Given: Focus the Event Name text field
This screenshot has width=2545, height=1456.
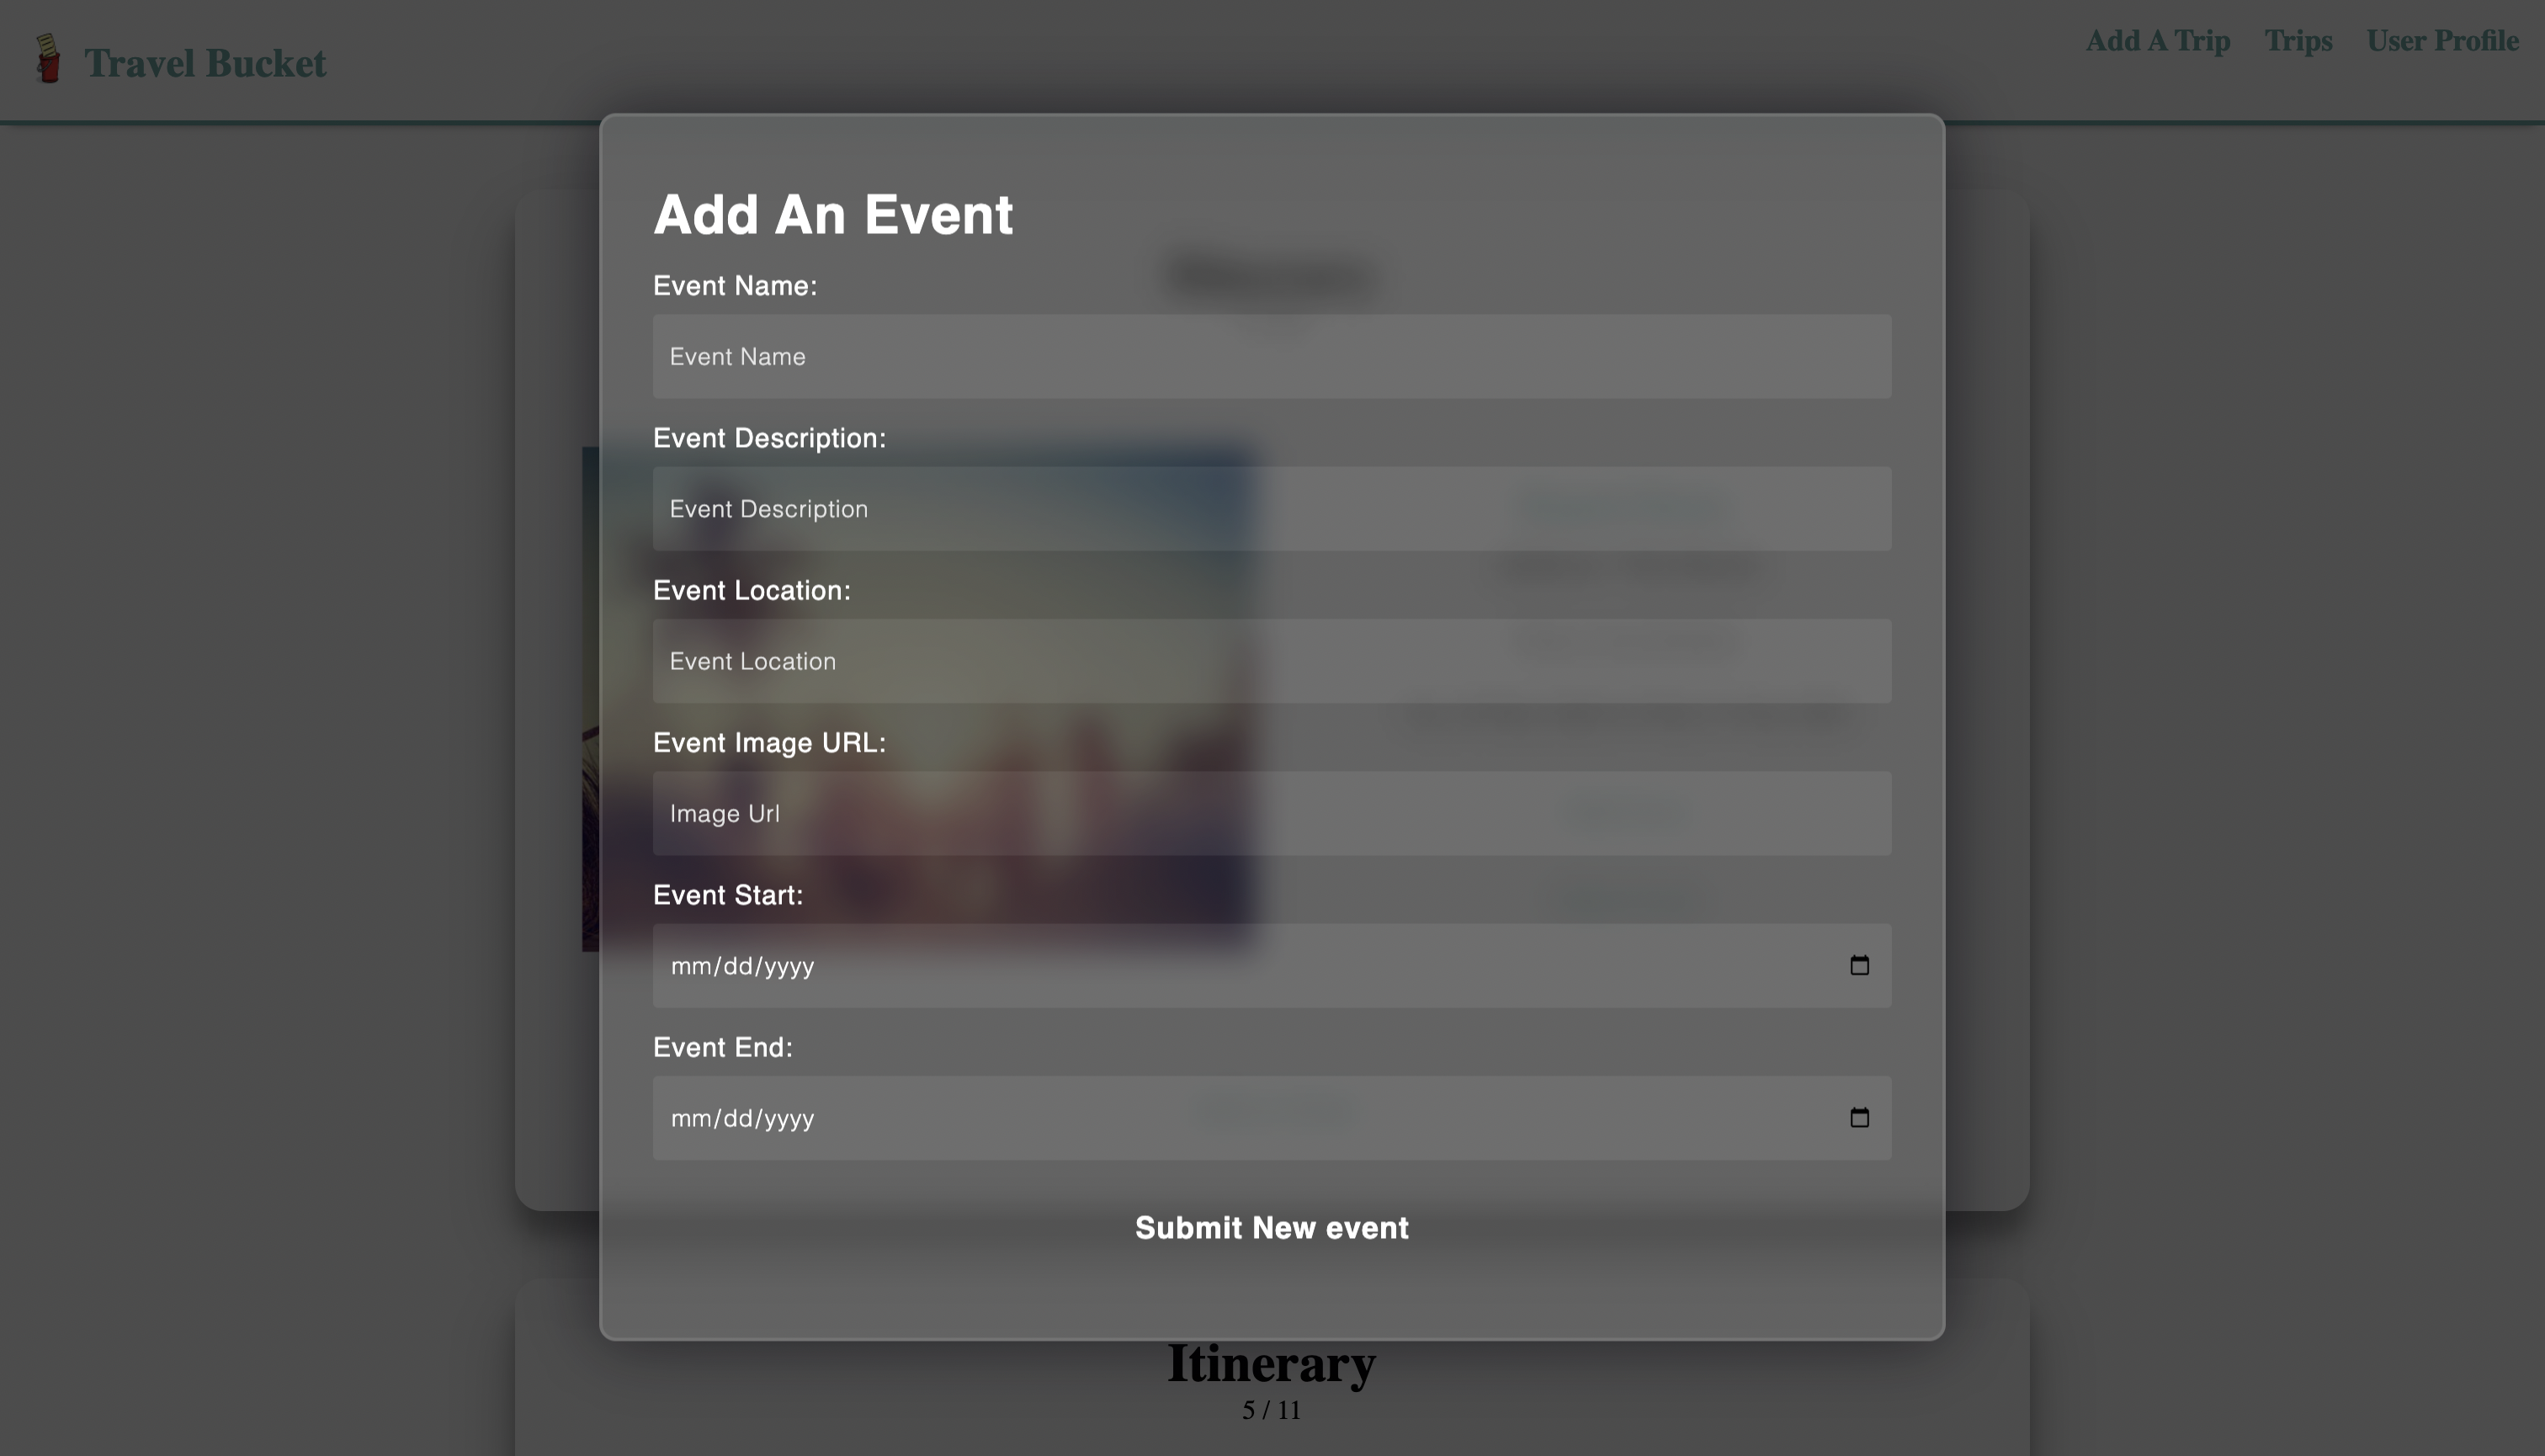Looking at the screenshot, I should (x=1272, y=357).
